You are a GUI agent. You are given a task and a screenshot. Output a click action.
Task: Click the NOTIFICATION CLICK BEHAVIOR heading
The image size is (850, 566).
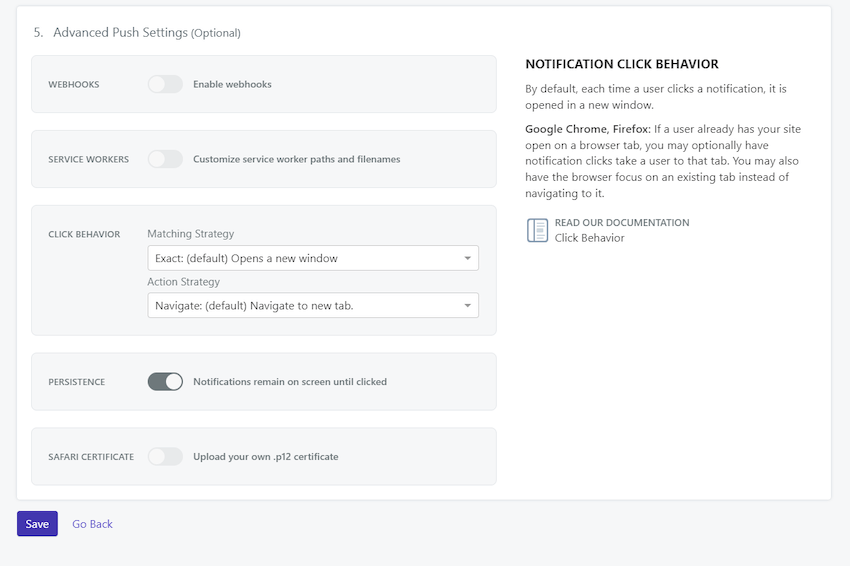click(x=622, y=64)
